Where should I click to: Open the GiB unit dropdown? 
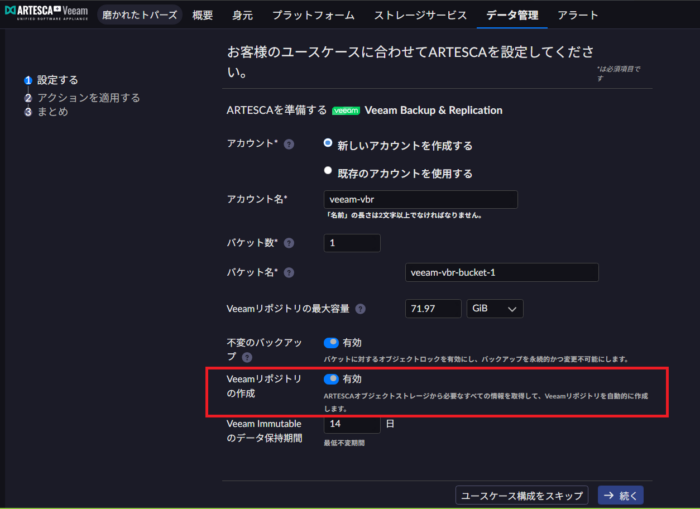pyautogui.click(x=495, y=309)
